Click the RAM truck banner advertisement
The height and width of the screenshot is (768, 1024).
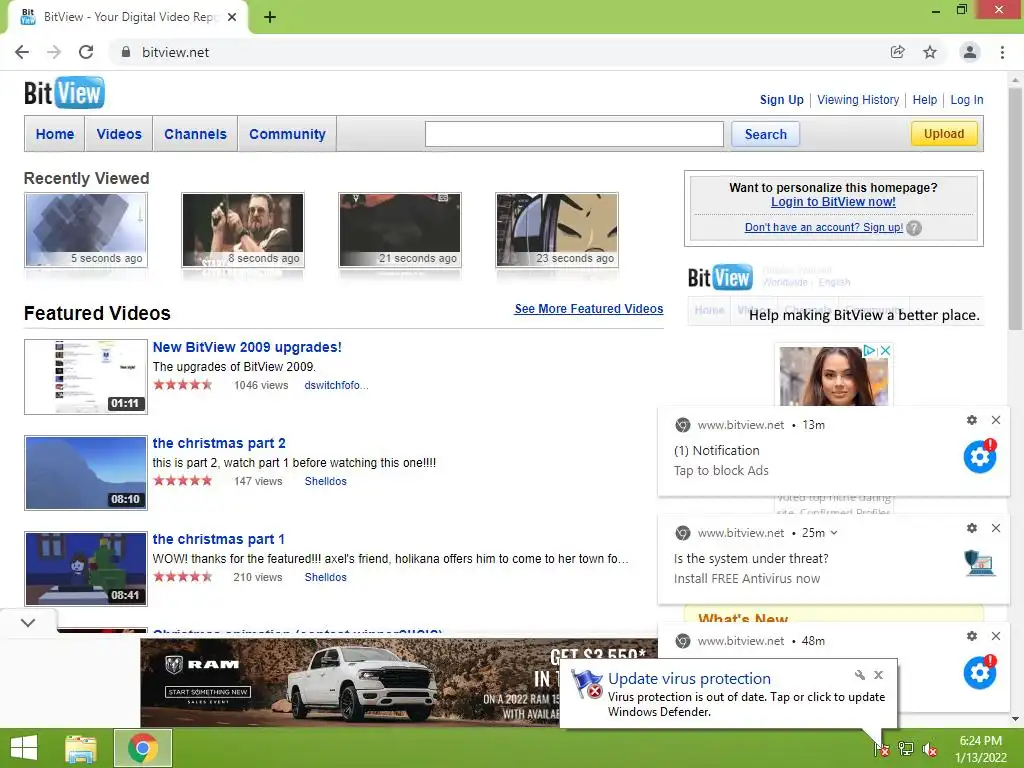[x=349, y=682]
